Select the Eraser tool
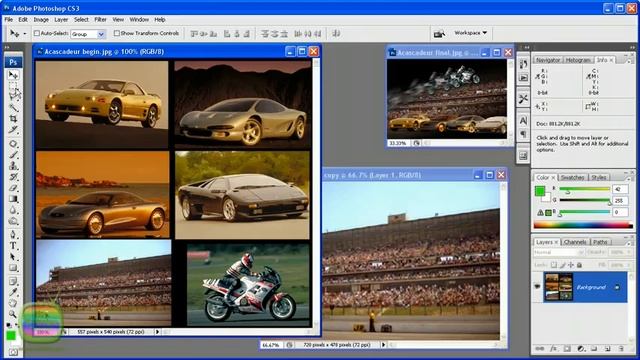640x360 pixels. pos(13,188)
